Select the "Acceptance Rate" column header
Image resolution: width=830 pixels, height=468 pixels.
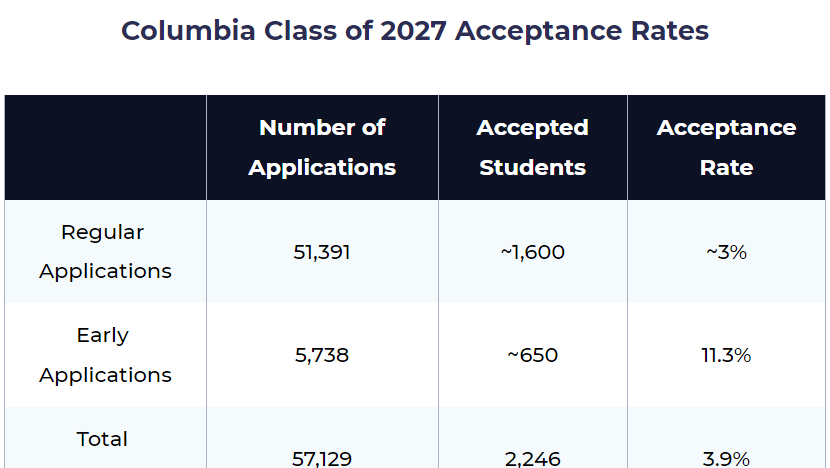pos(726,148)
